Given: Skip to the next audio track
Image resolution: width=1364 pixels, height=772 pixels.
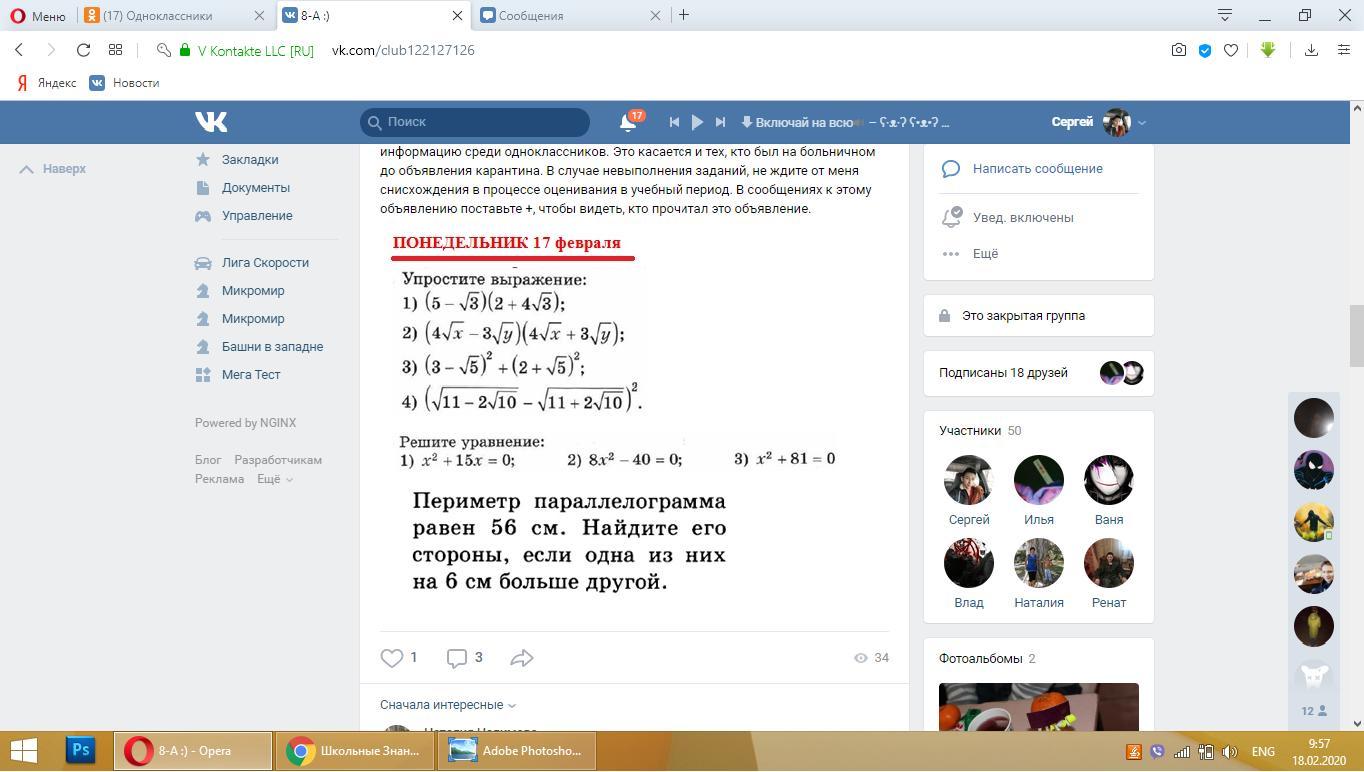Looking at the screenshot, I should (720, 122).
